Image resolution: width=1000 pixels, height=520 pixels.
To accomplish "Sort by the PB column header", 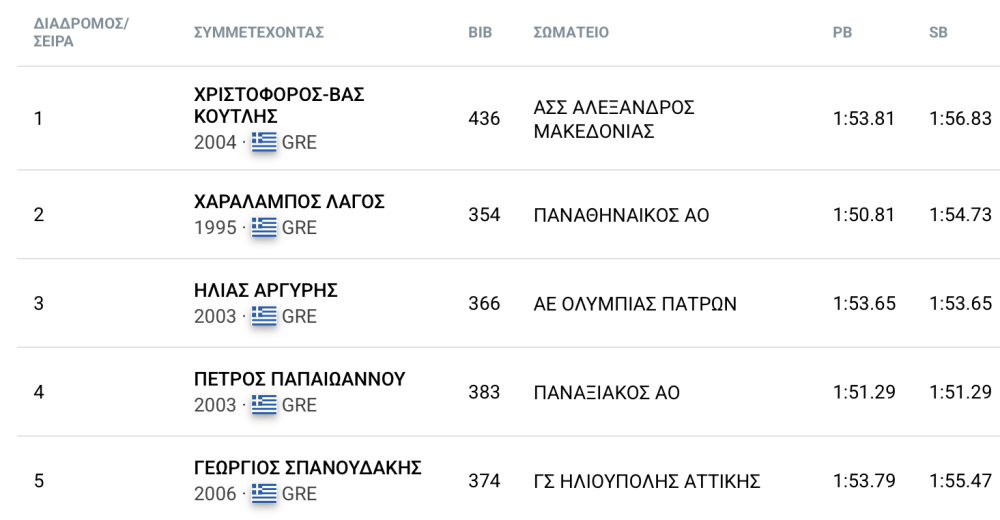I will [x=842, y=33].
